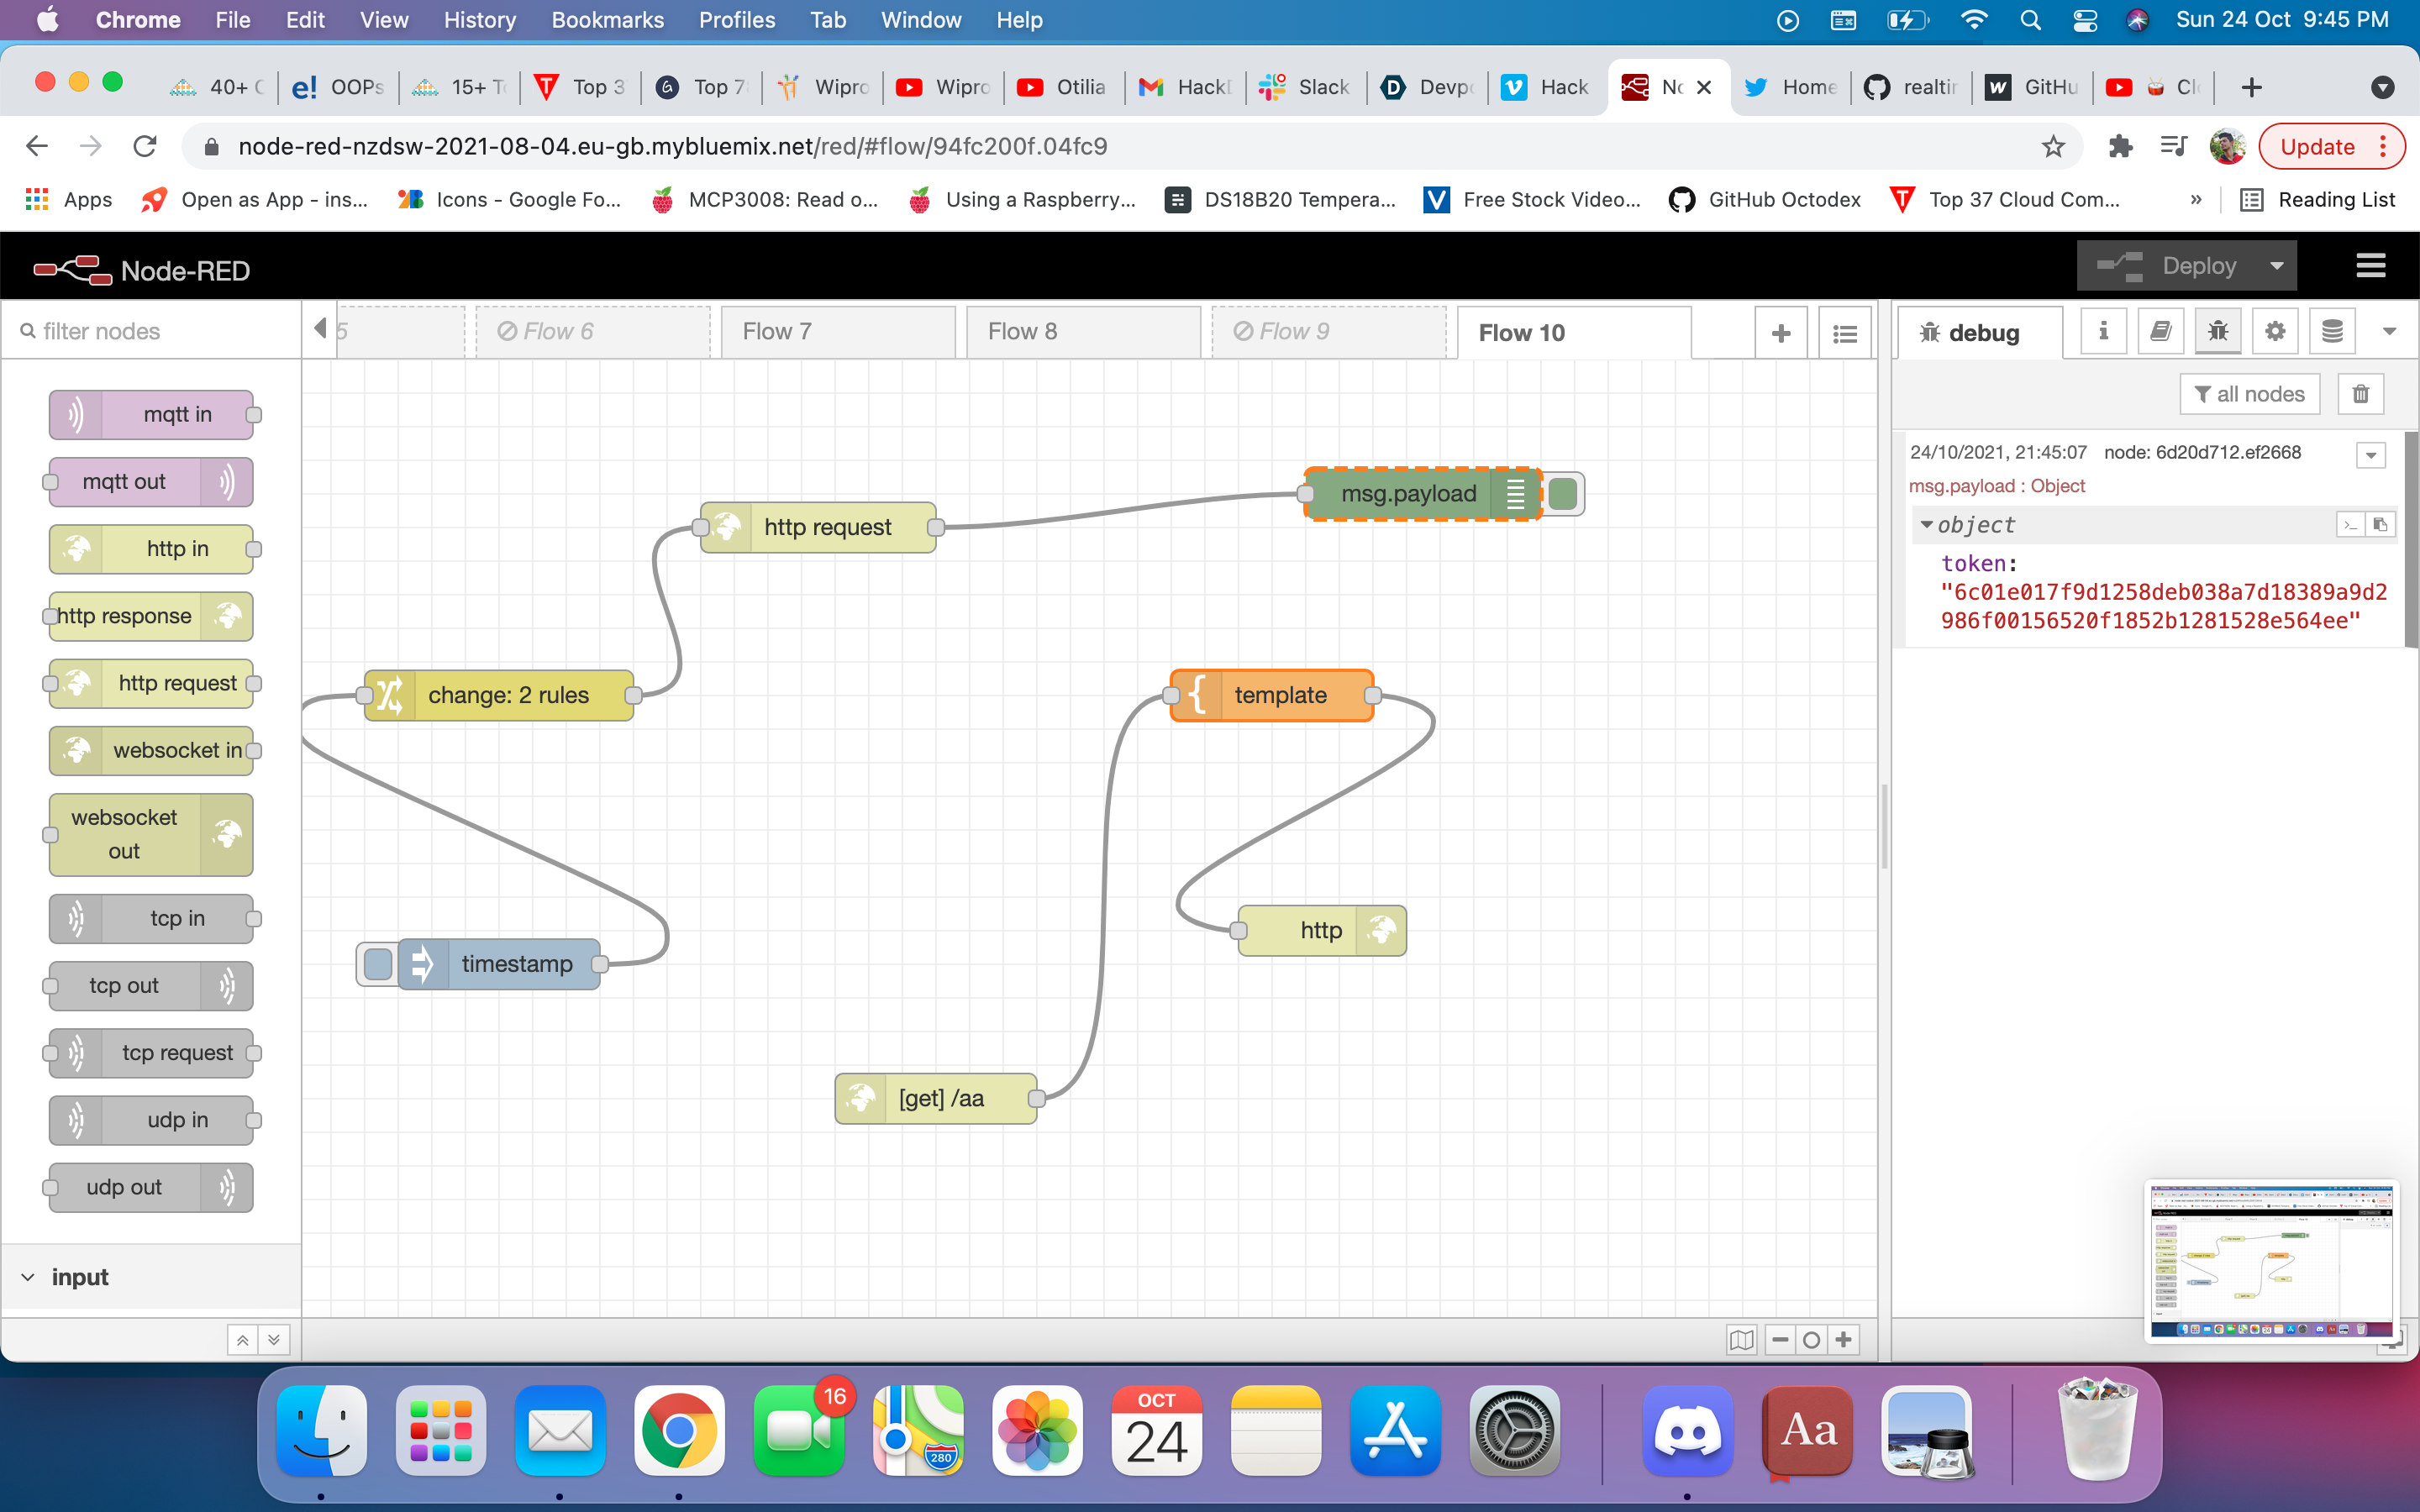Toggle the msg.payload debug node output button
The width and height of the screenshot is (2420, 1512).
pos(1563,493)
